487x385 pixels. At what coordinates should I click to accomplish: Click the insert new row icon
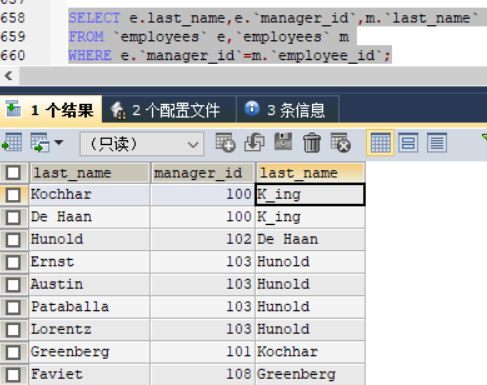[x=225, y=143]
